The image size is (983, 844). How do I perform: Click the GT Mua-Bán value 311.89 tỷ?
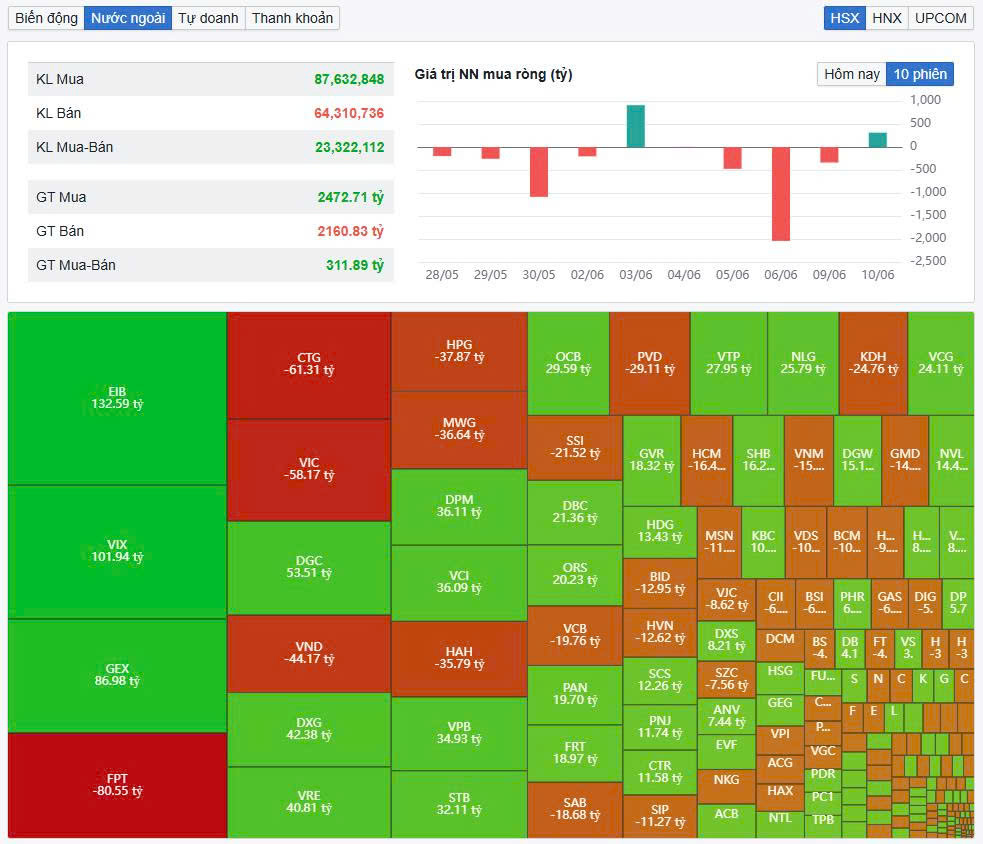tap(355, 265)
